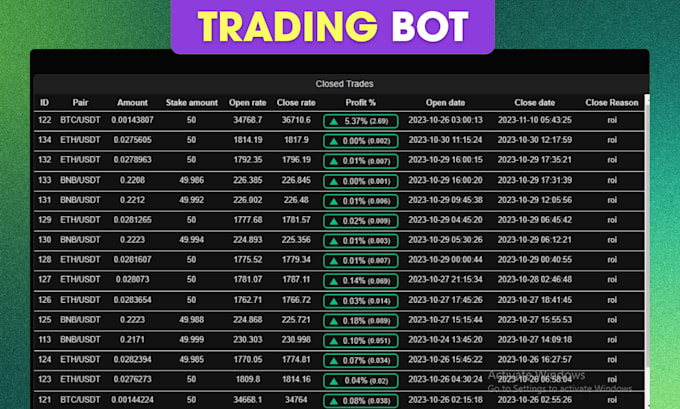The height and width of the screenshot is (409, 680).
Task: Click amount 0.0282394
Action: click(132, 360)
